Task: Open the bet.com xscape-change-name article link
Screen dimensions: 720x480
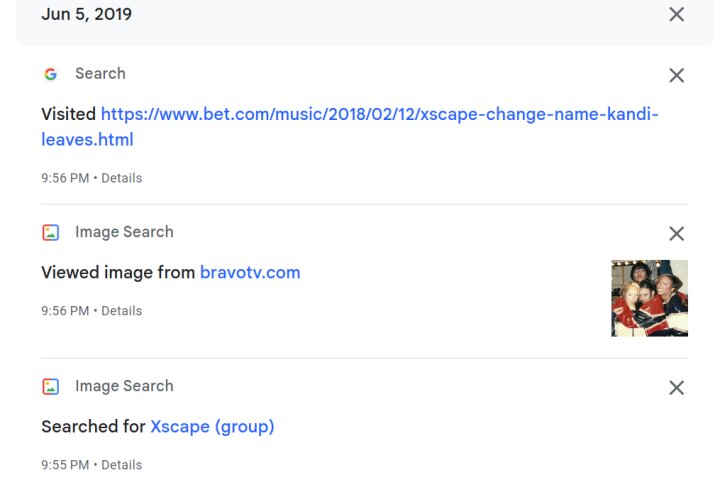Action: coord(350,126)
